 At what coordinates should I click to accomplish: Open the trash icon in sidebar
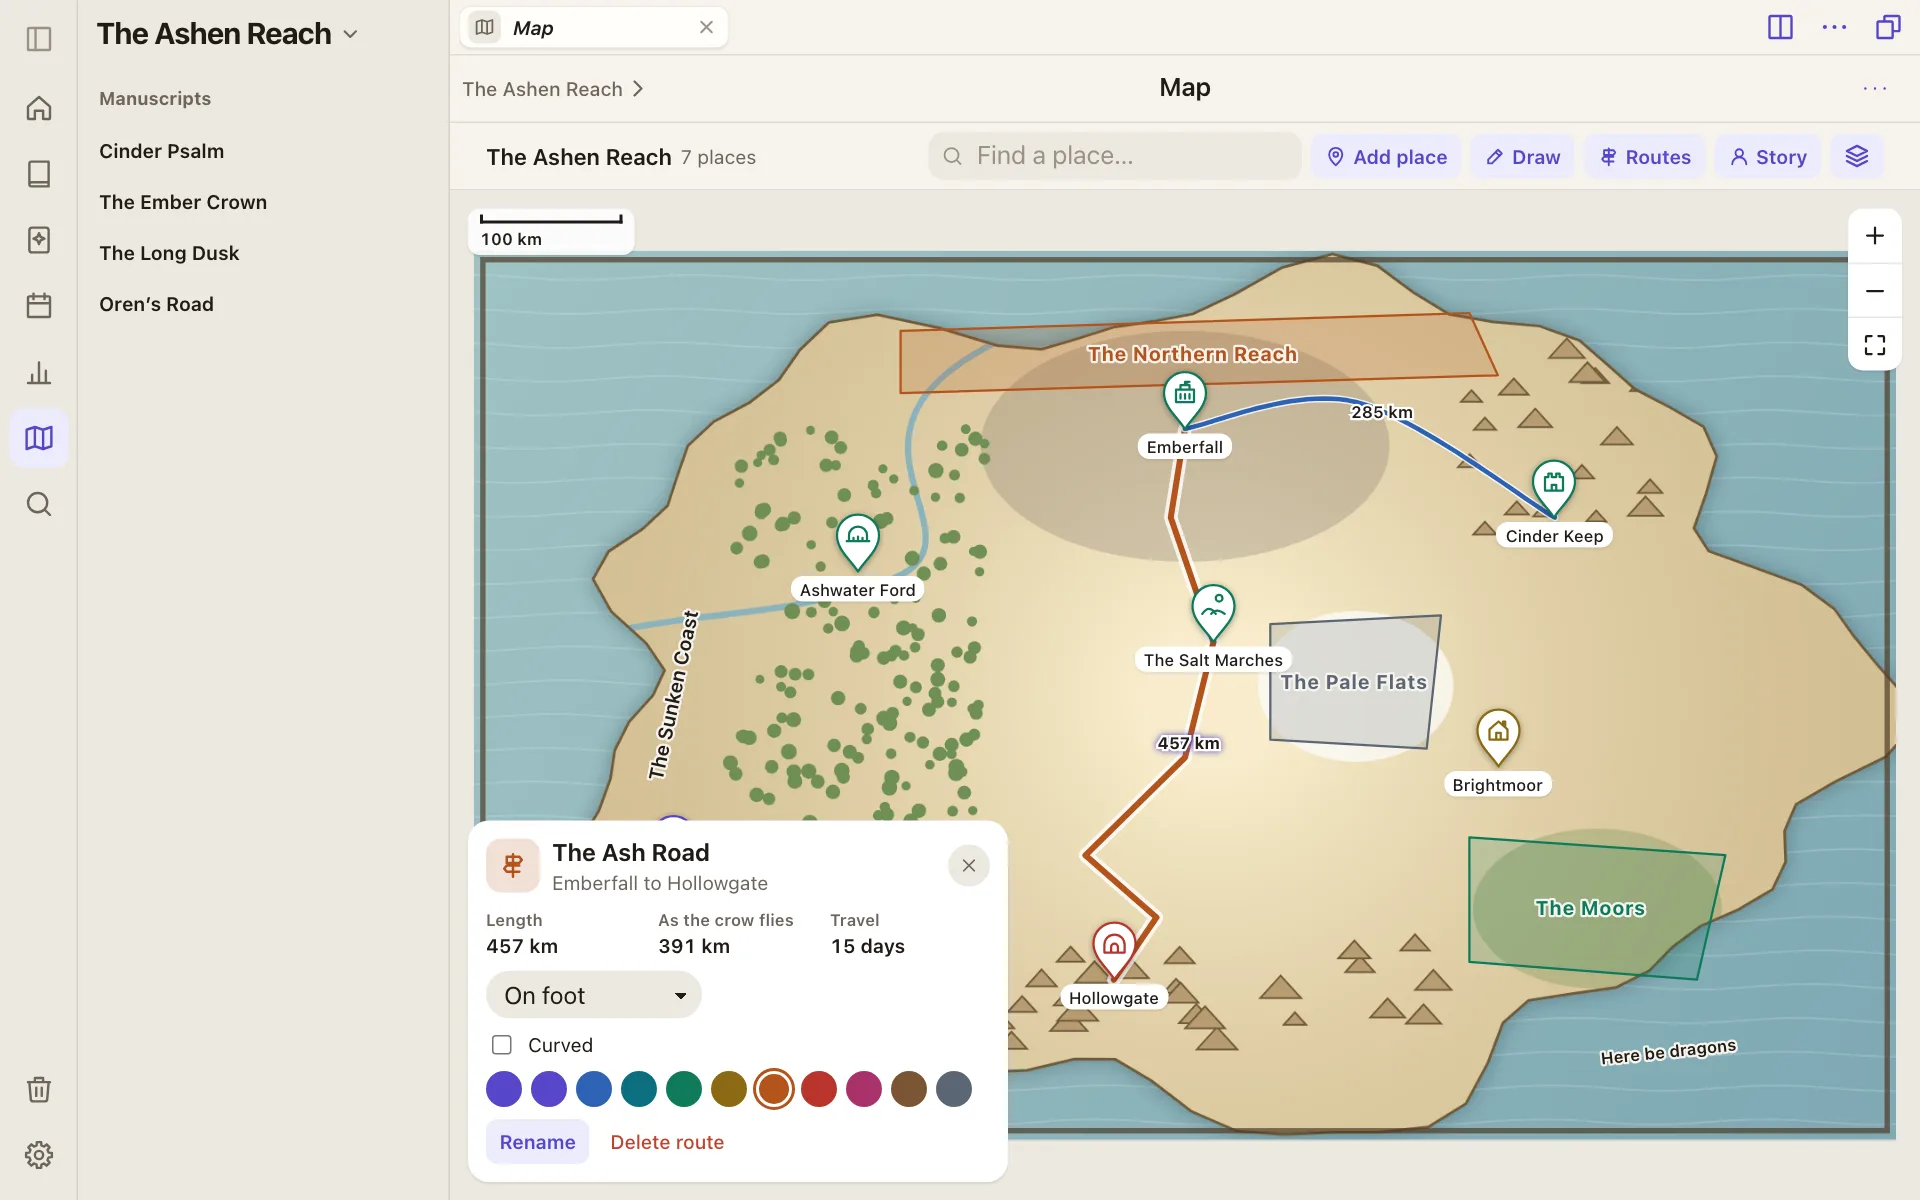coord(39,1089)
